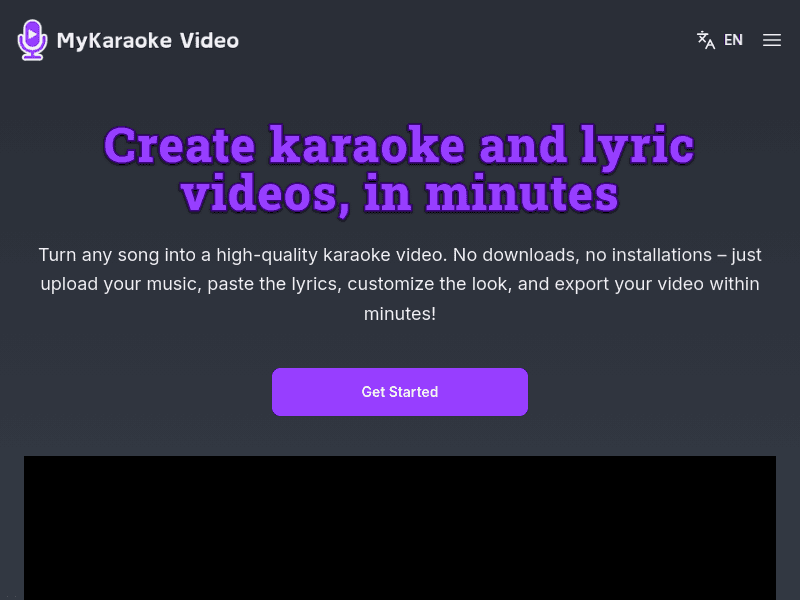Switch site language using the EN selector
Viewport: 800px width, 600px height.
733,40
